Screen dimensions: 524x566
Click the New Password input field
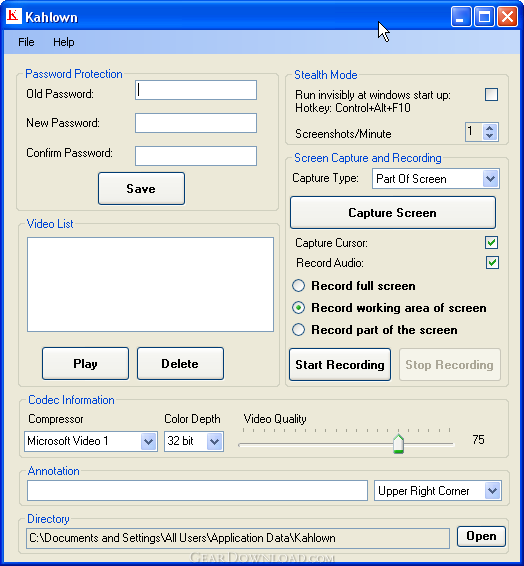coord(196,123)
